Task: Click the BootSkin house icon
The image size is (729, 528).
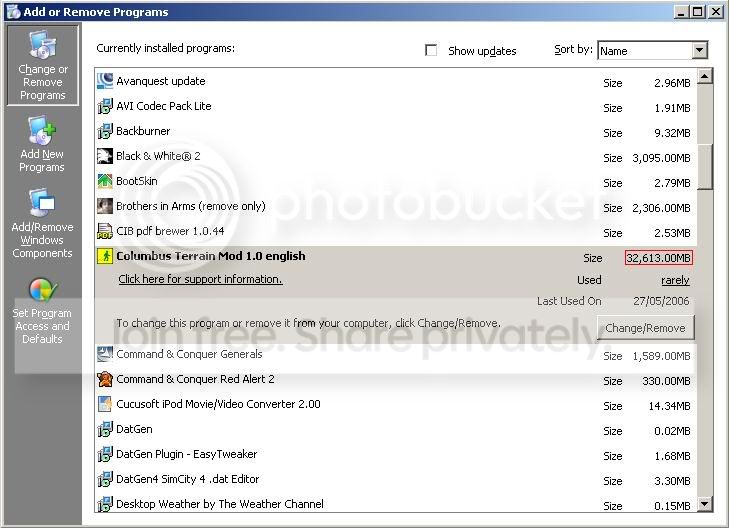Action: click(105, 181)
